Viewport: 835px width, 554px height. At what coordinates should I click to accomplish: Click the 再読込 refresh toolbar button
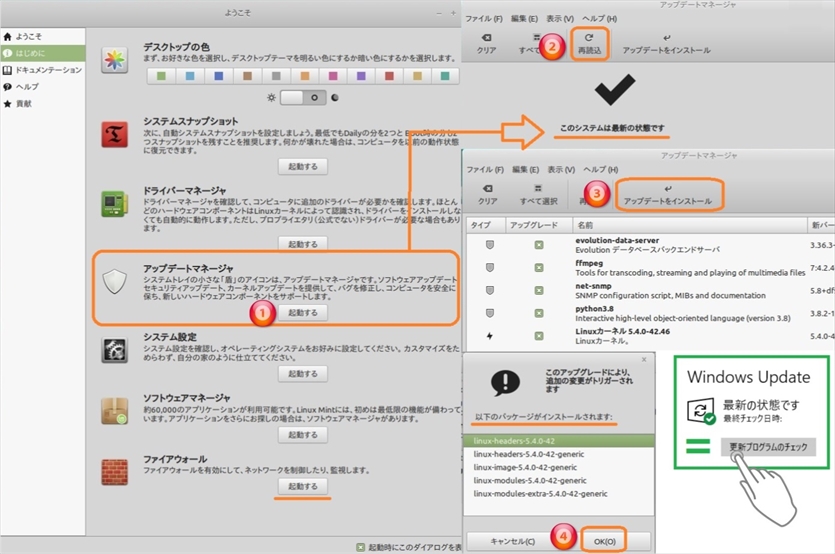pyautogui.click(x=590, y=44)
